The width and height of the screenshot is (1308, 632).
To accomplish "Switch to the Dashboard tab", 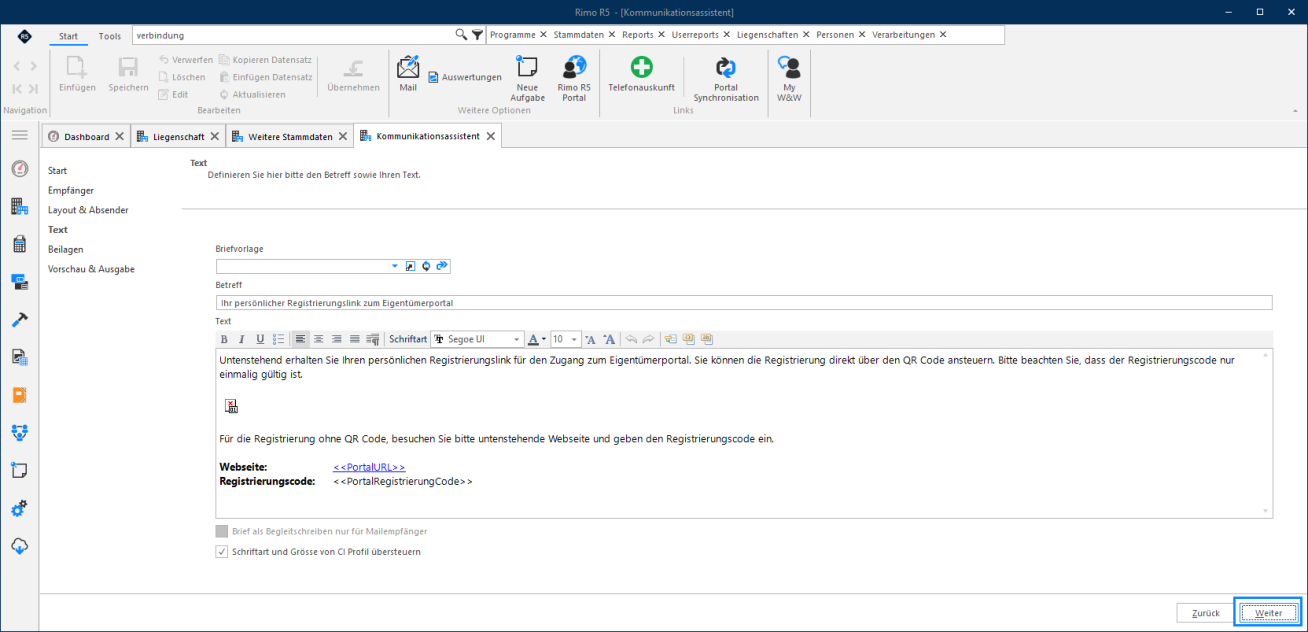I will pos(86,136).
